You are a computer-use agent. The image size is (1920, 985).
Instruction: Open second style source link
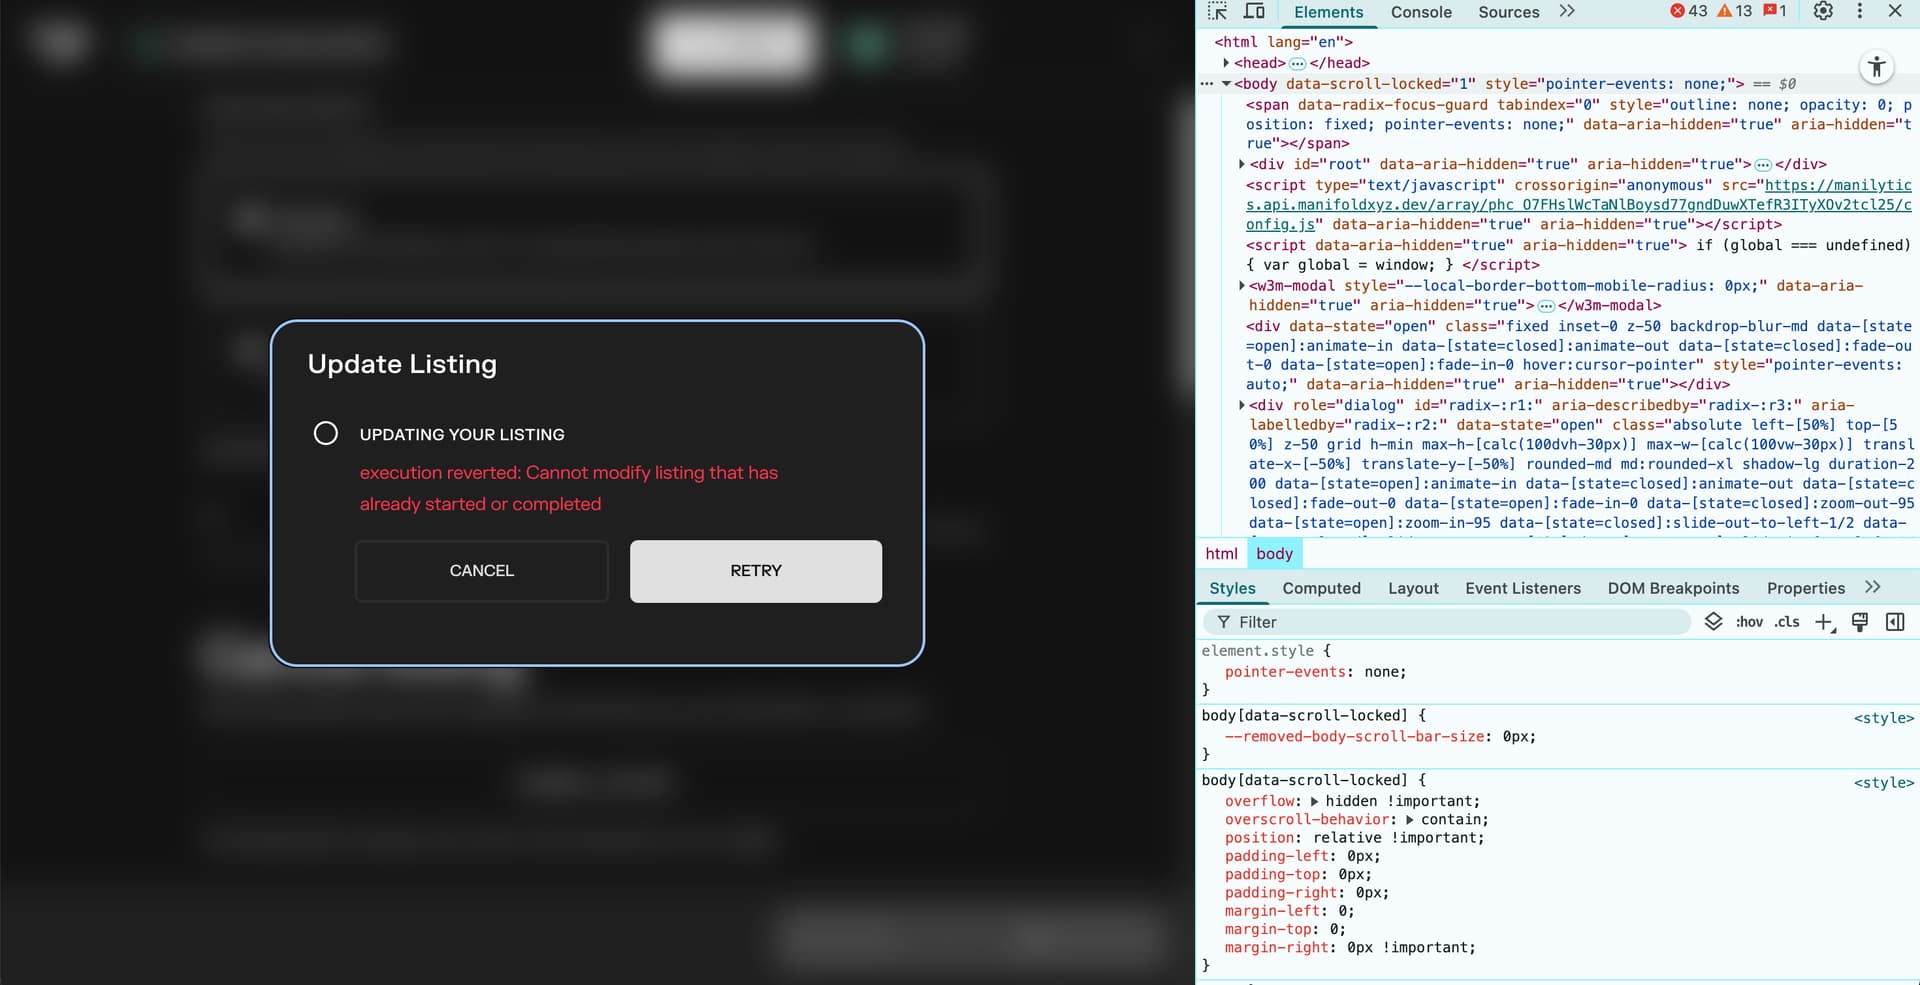coord(1883,783)
